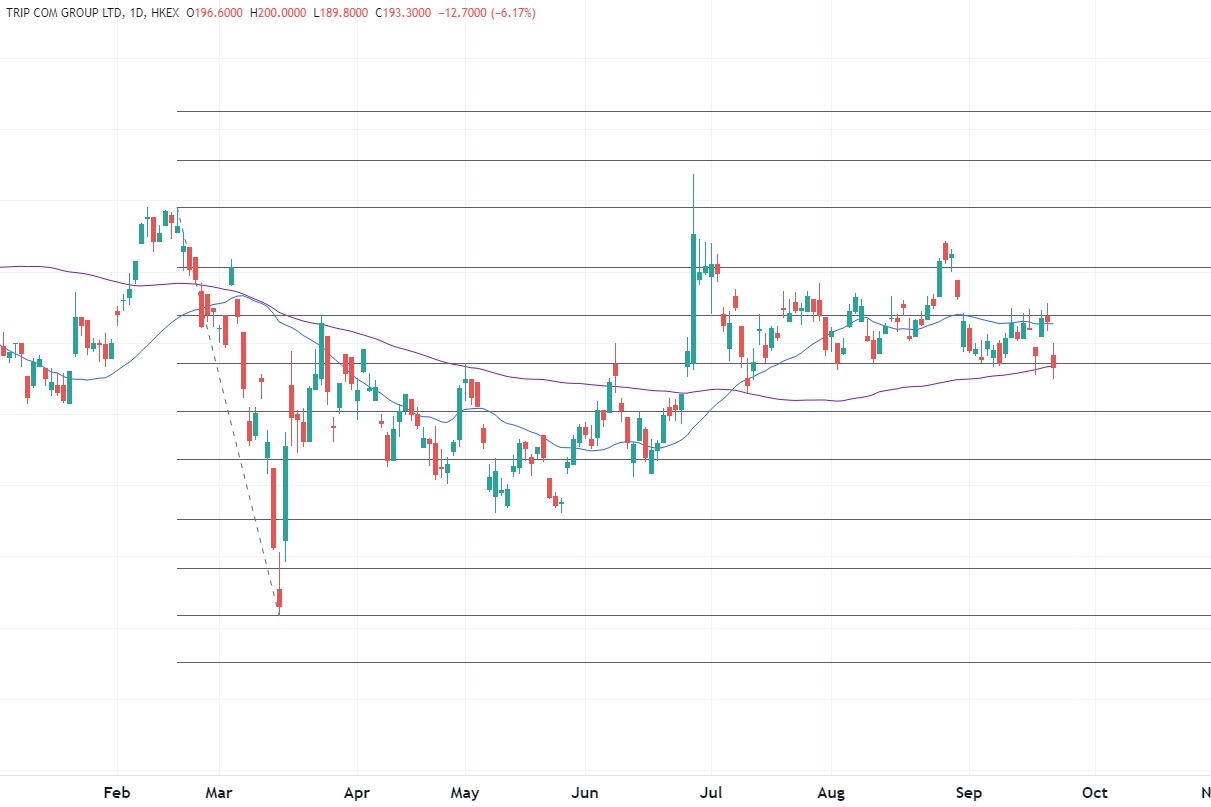Select the dashed trend line in March

pyautogui.click(x=240, y=450)
